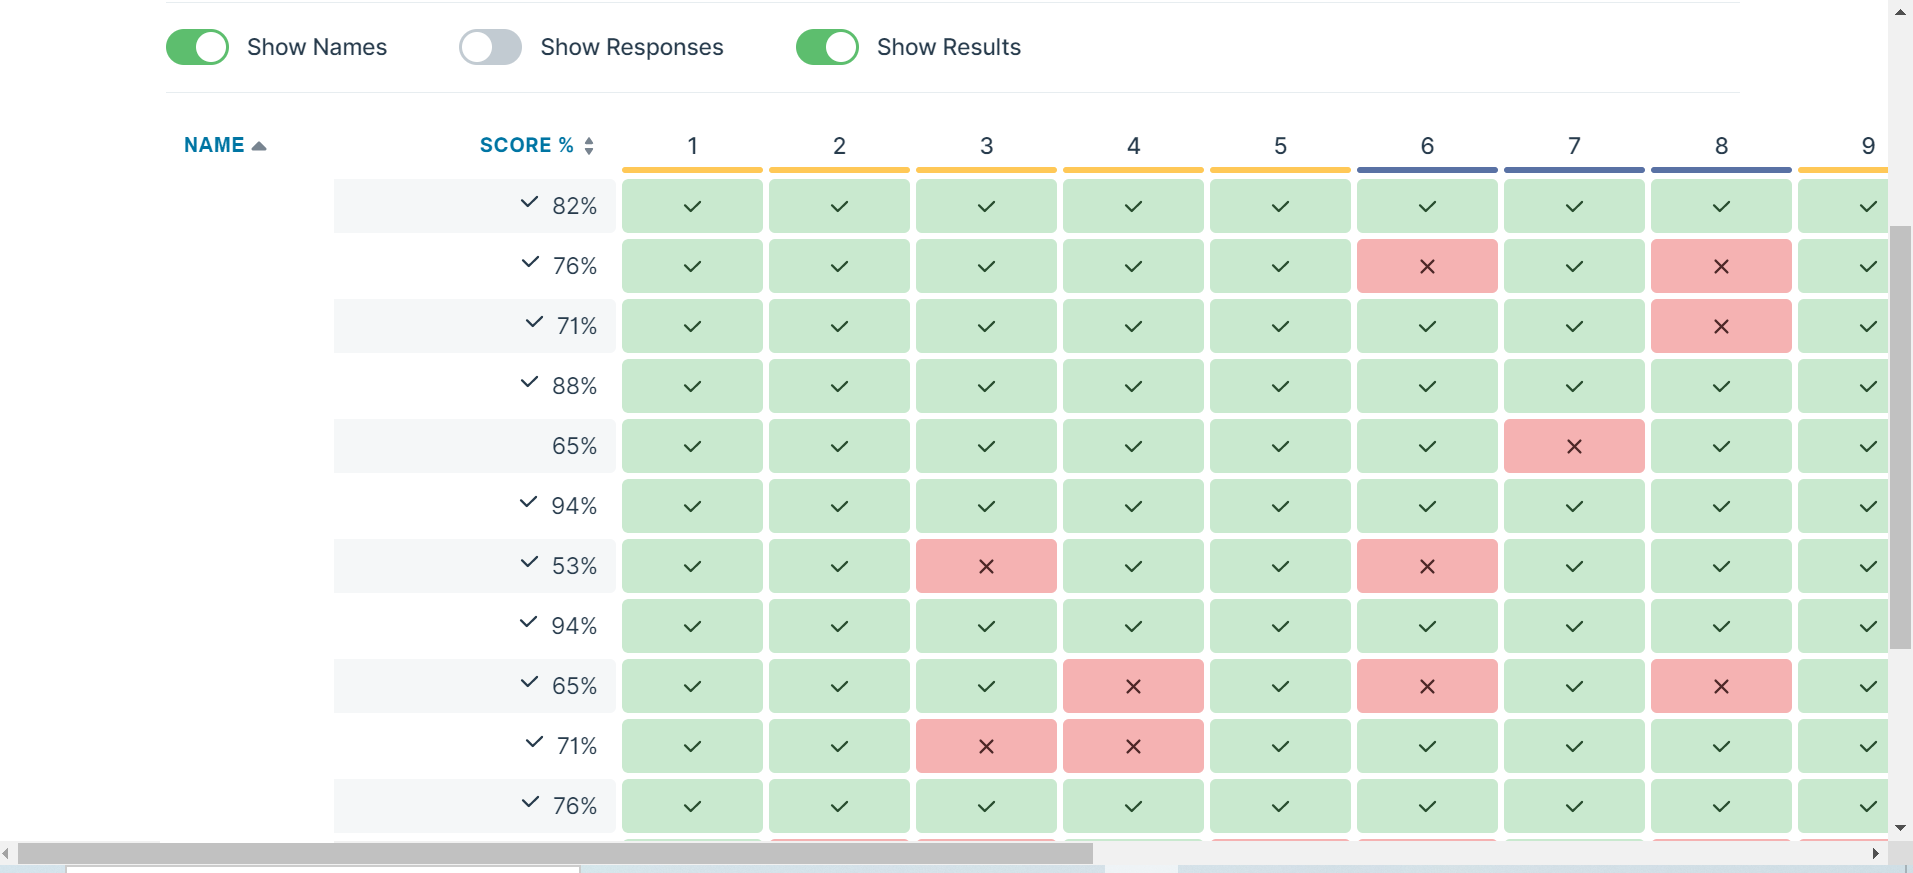
Task: Click the red X under question 6 in the 65% row
Action: pos(1427,686)
